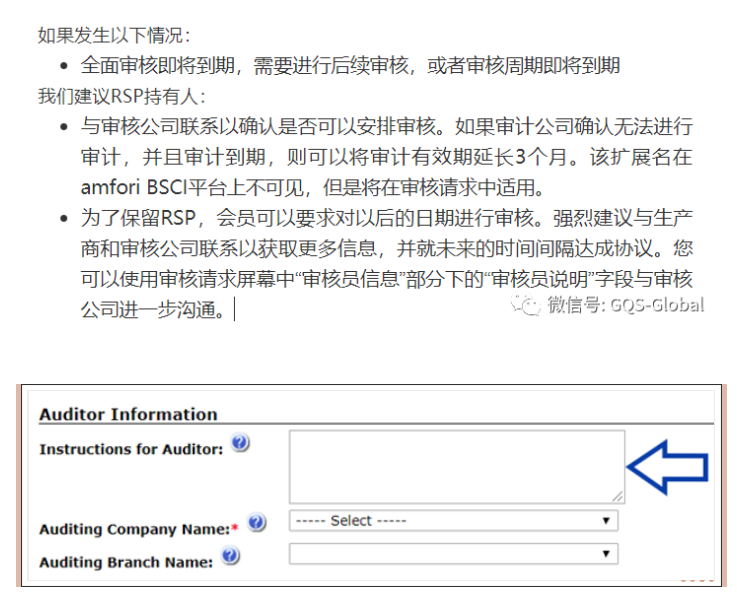Image resolution: width=737 pixels, height=616 pixels.
Task: Click bullet starting with "与审核公司联系"
Action: (x=387, y=158)
